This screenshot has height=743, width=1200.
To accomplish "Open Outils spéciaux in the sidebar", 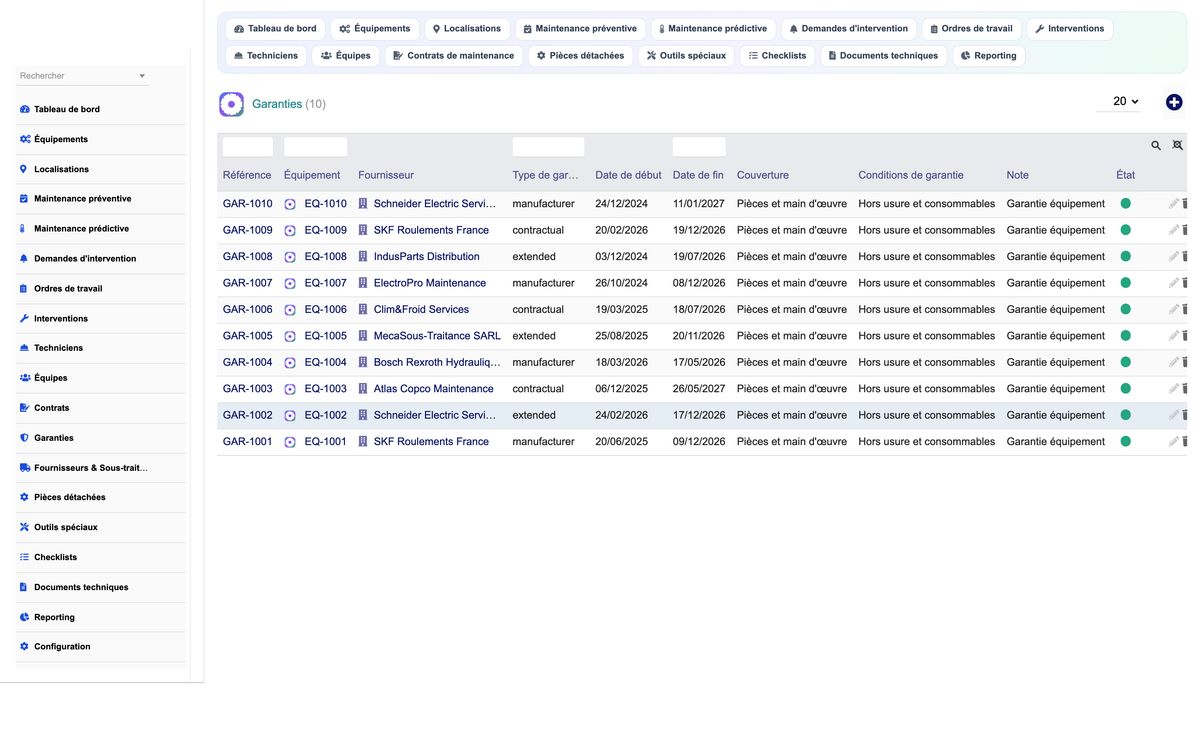I will click(65, 527).
